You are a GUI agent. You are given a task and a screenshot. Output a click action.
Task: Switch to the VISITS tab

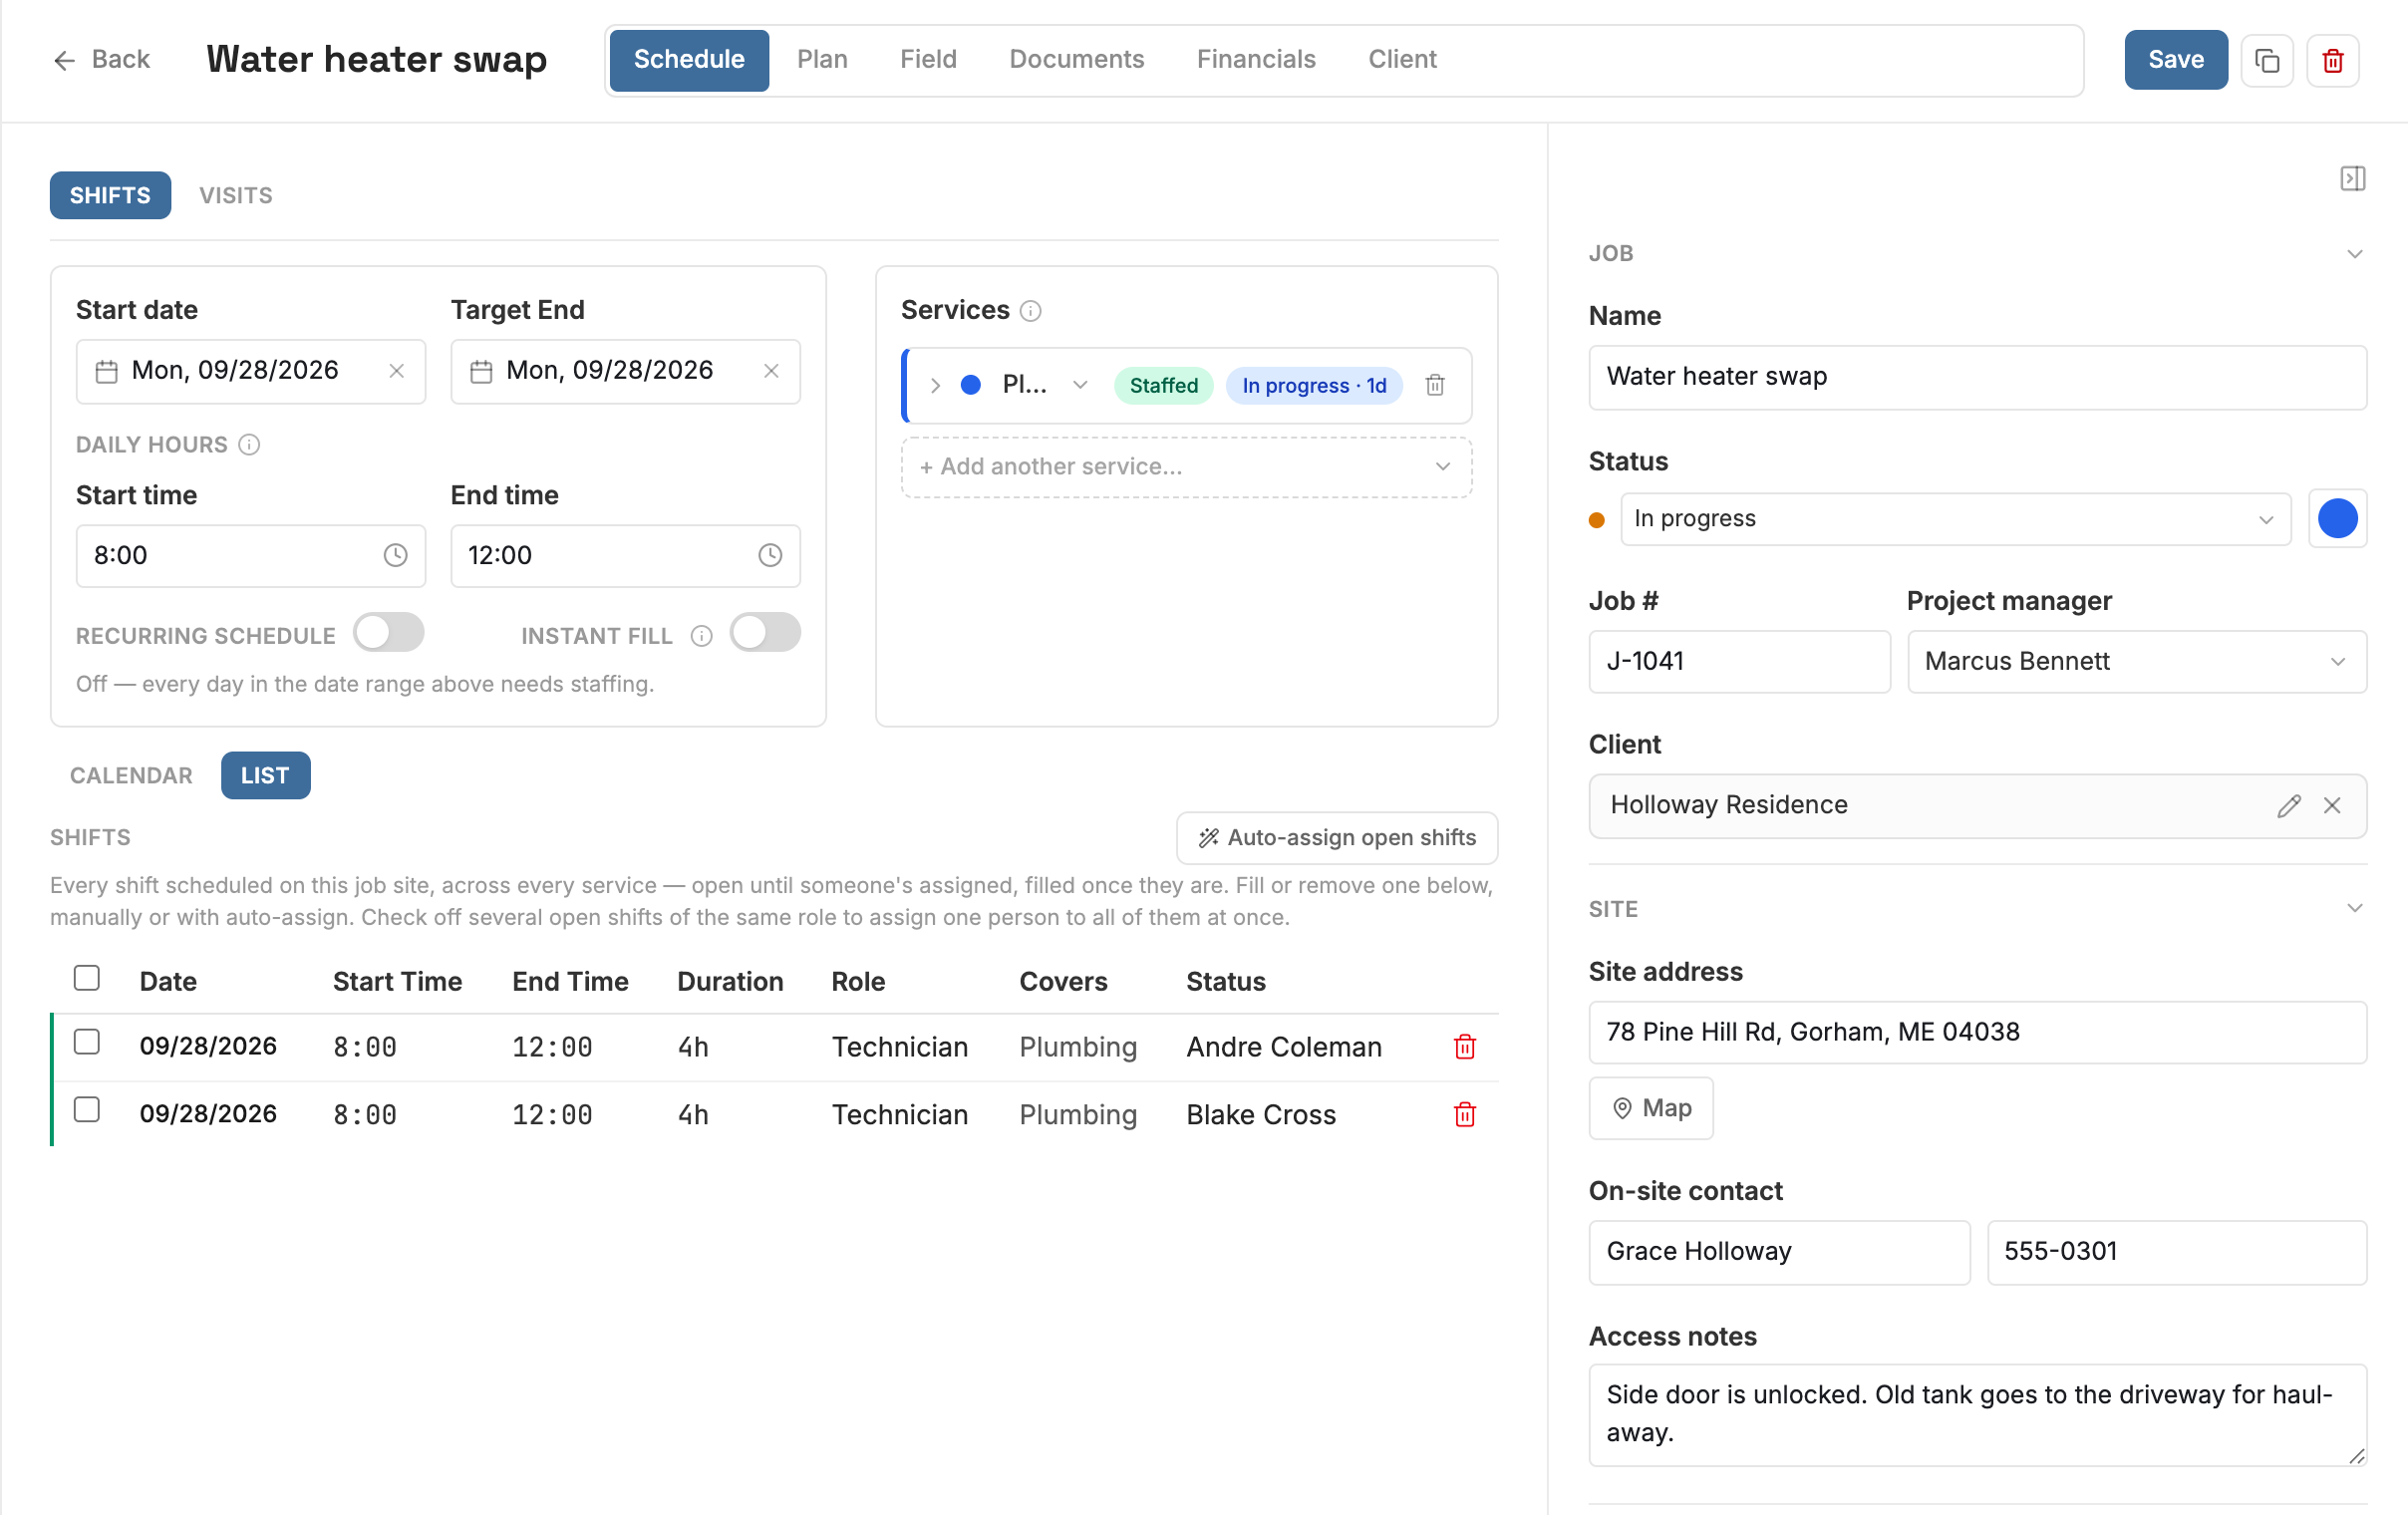click(x=236, y=196)
